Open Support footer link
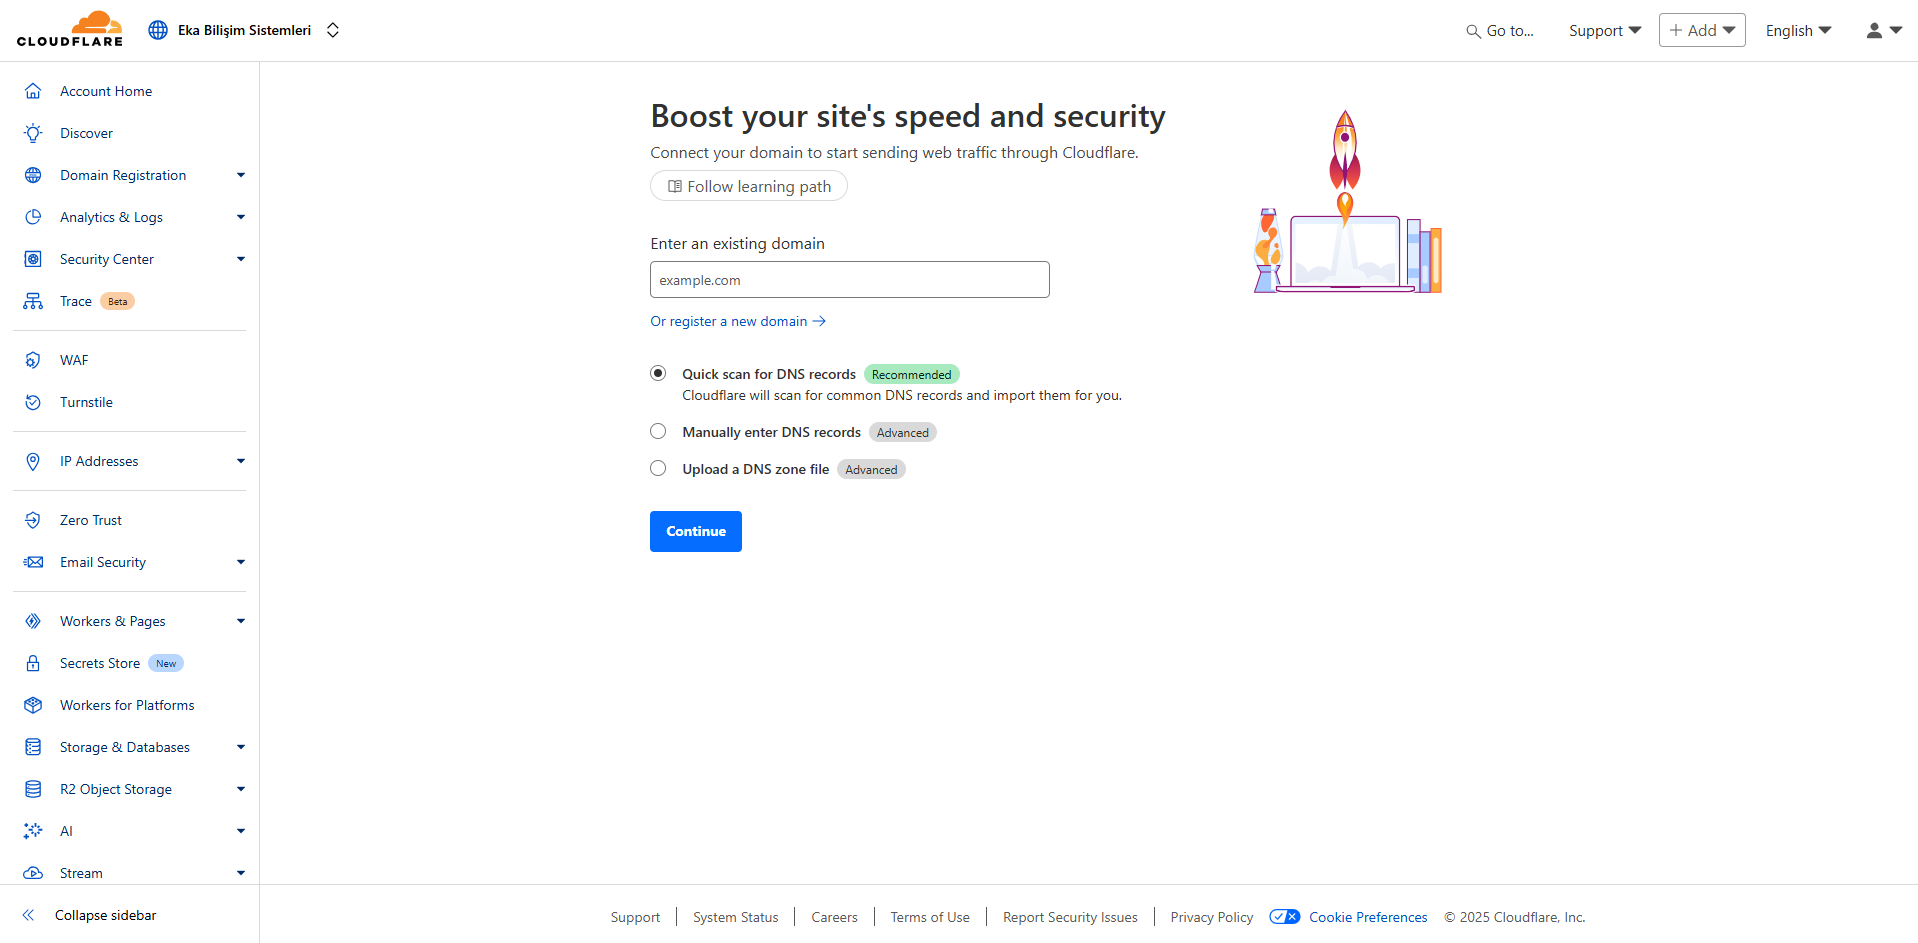This screenshot has width=1918, height=943. click(x=635, y=917)
